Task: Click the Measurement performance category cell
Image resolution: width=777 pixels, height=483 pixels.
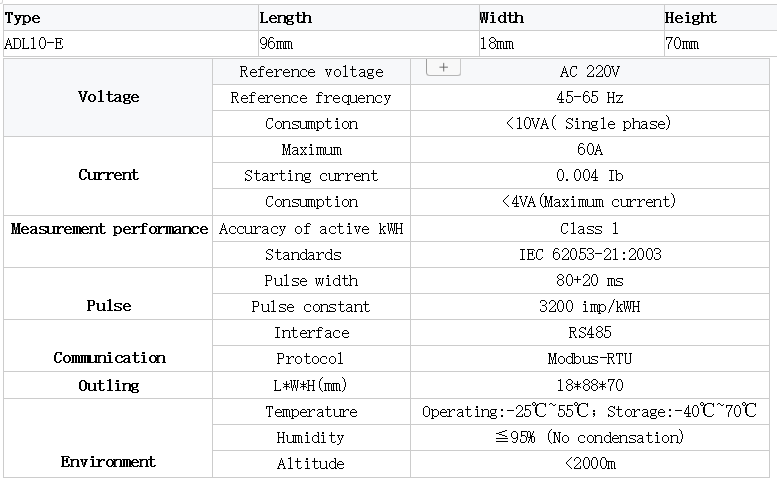Action: pos(108,229)
